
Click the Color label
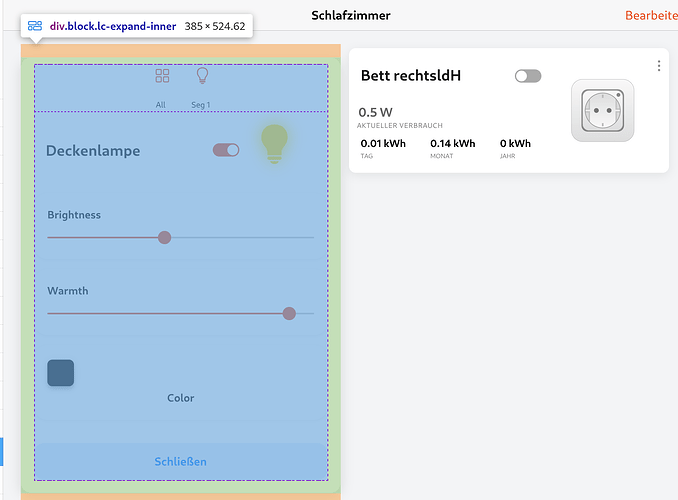181,398
